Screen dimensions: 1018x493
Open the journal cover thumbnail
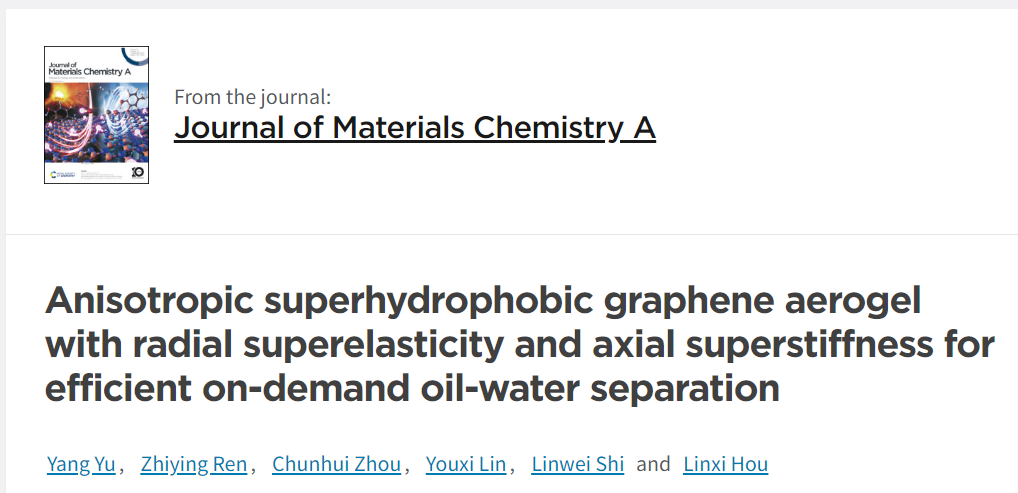point(96,115)
